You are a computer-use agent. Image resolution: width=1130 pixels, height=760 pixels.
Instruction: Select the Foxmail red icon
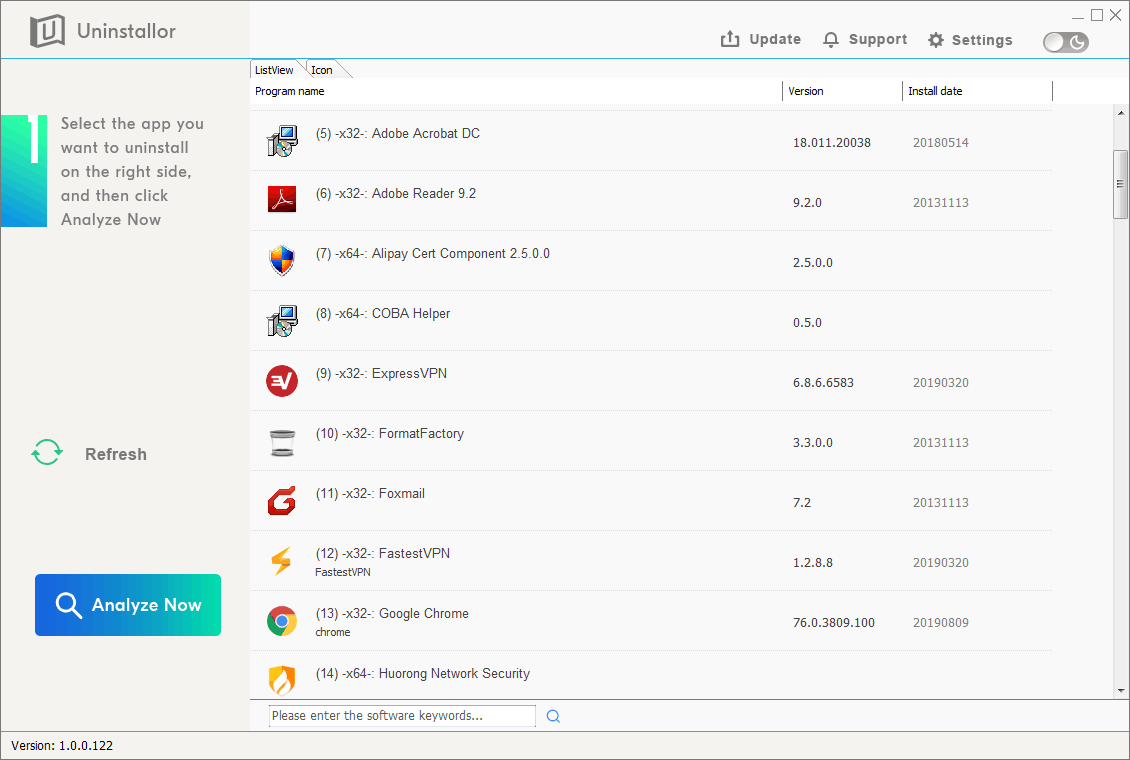[282, 501]
